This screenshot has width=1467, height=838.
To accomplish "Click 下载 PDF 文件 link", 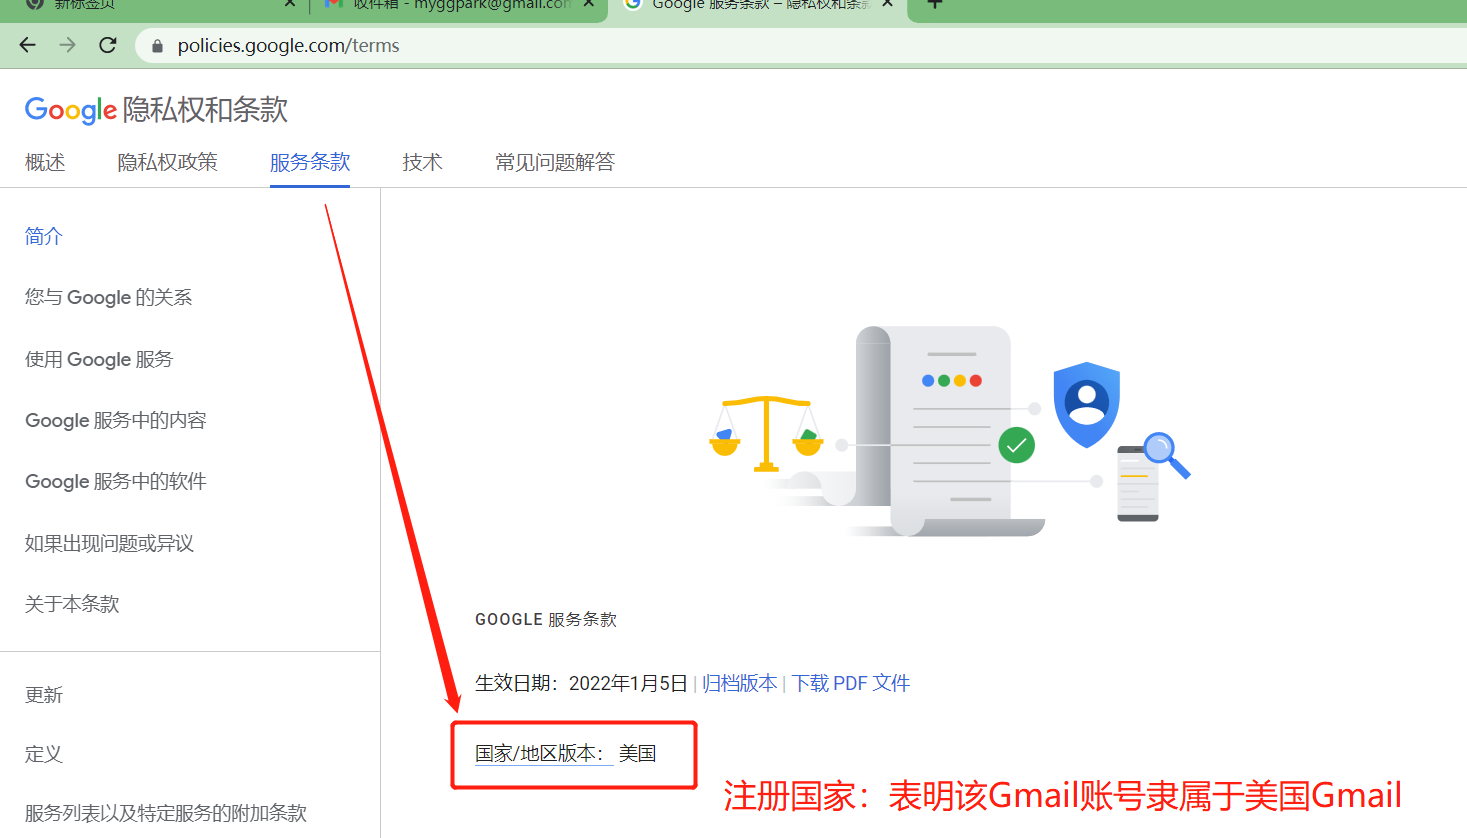I will click(x=851, y=683).
